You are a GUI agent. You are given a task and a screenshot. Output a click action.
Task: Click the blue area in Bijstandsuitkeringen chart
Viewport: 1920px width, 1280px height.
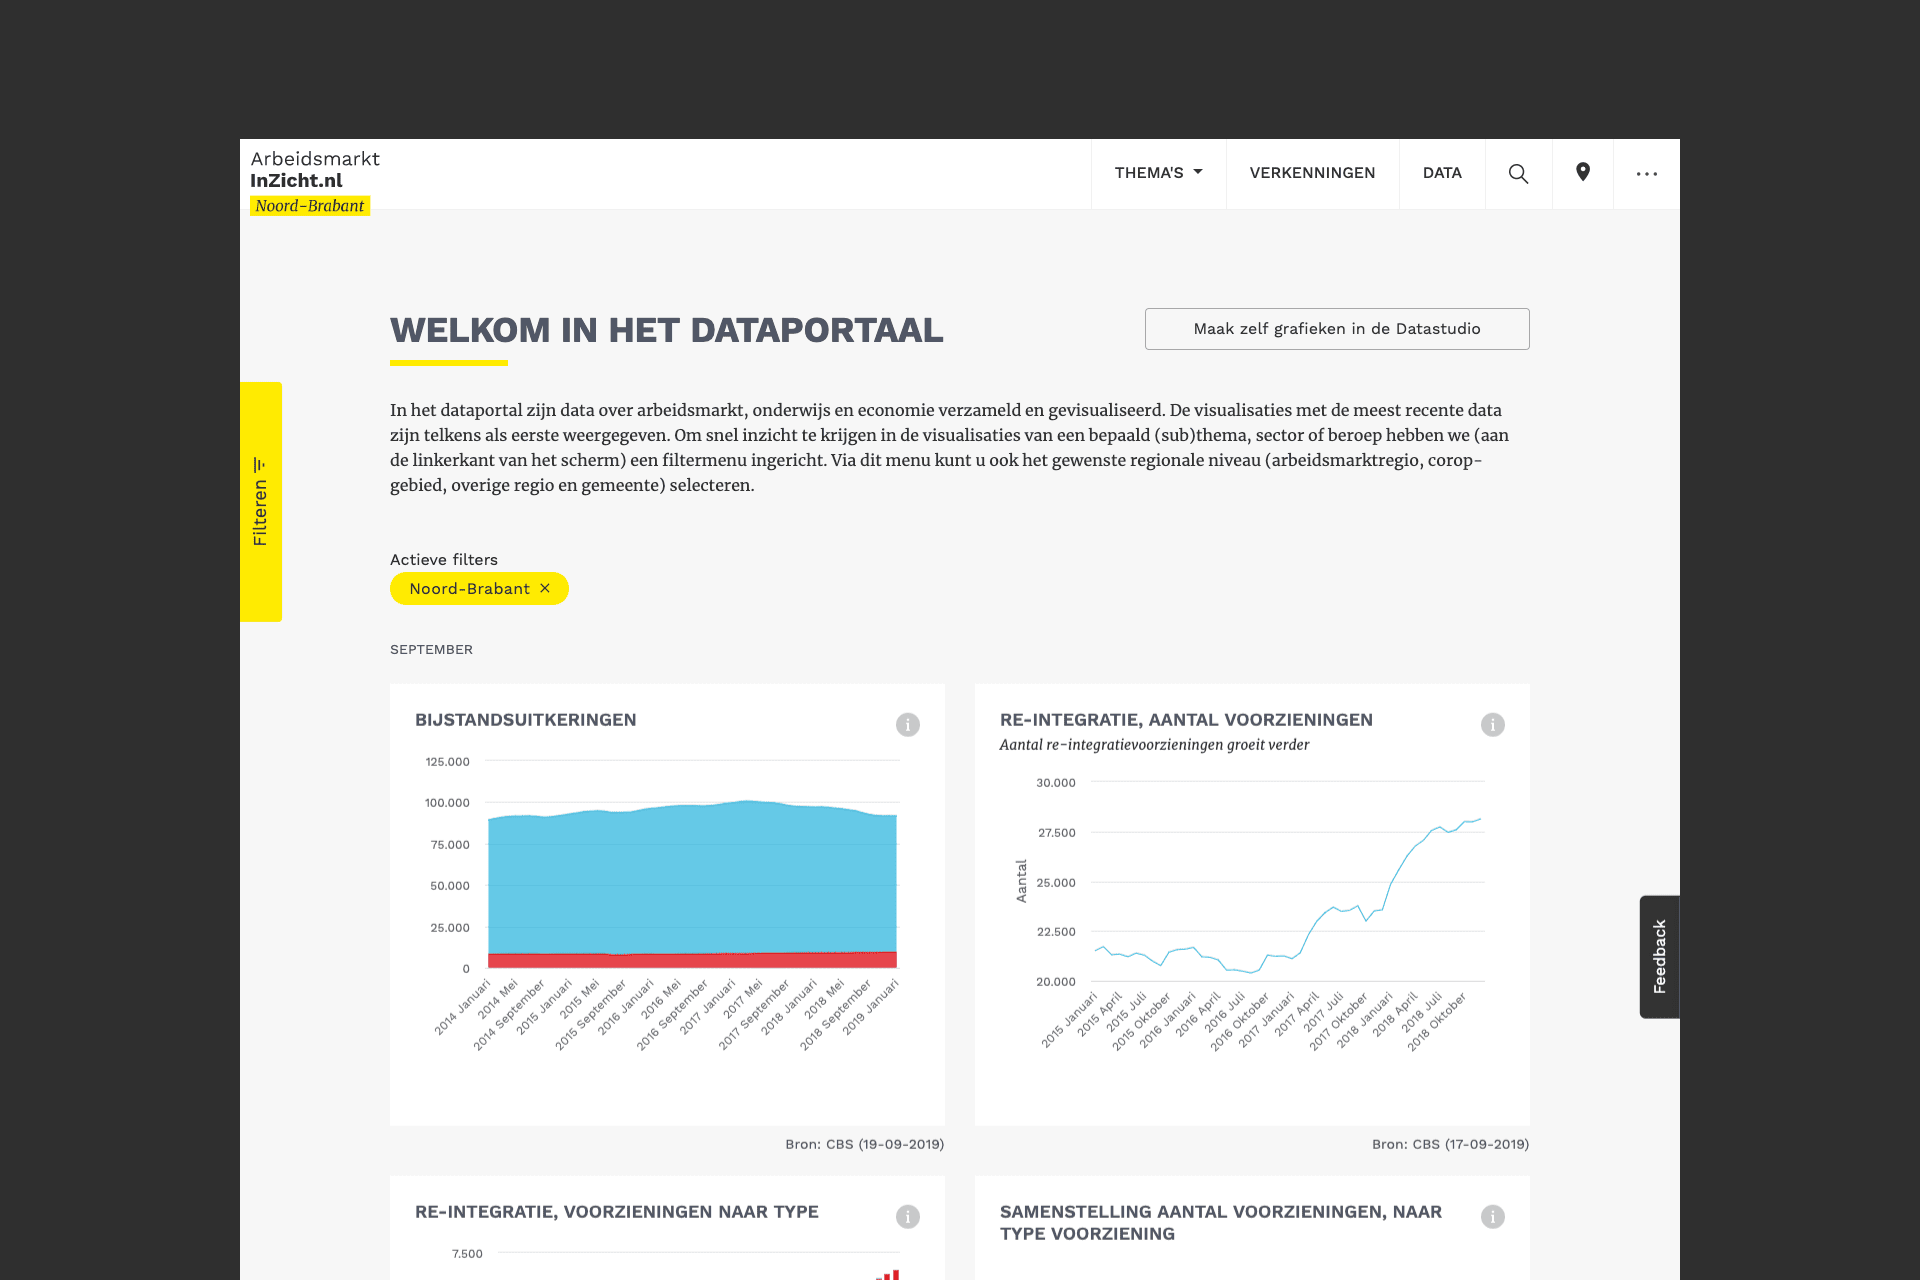(692, 880)
